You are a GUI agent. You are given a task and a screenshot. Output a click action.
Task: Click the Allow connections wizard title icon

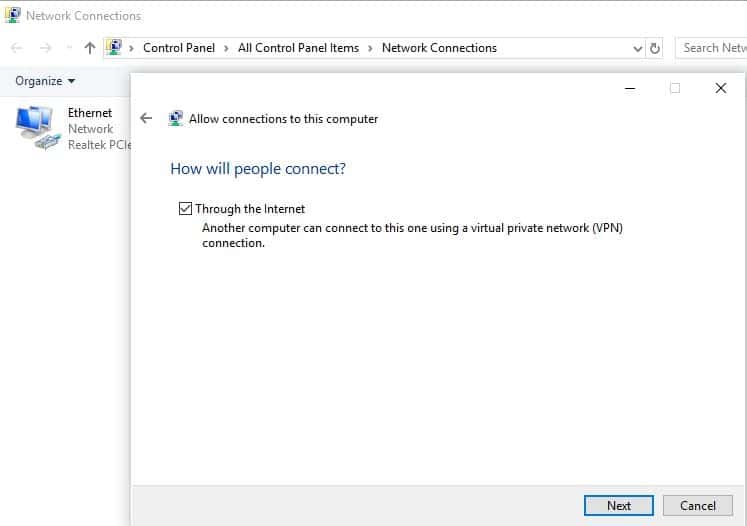[x=176, y=118]
